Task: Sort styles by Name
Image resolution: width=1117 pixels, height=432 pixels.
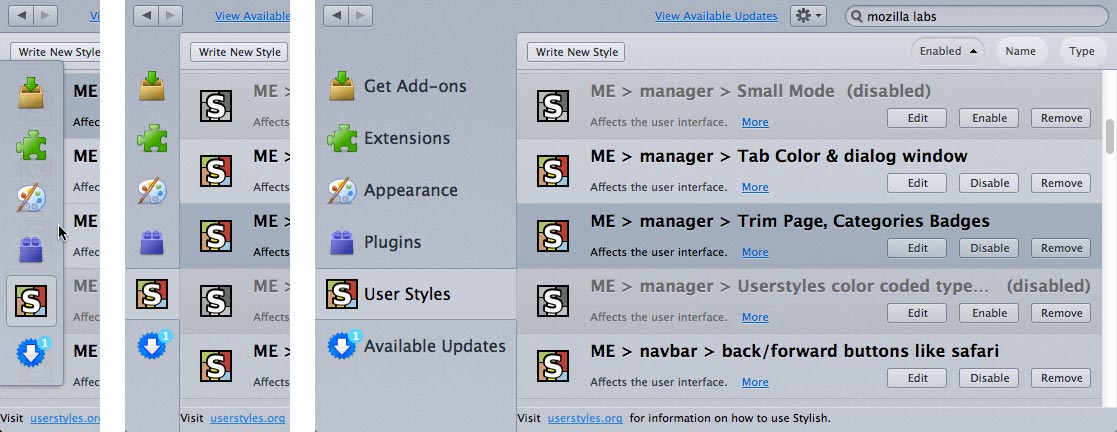Action: tap(1021, 51)
